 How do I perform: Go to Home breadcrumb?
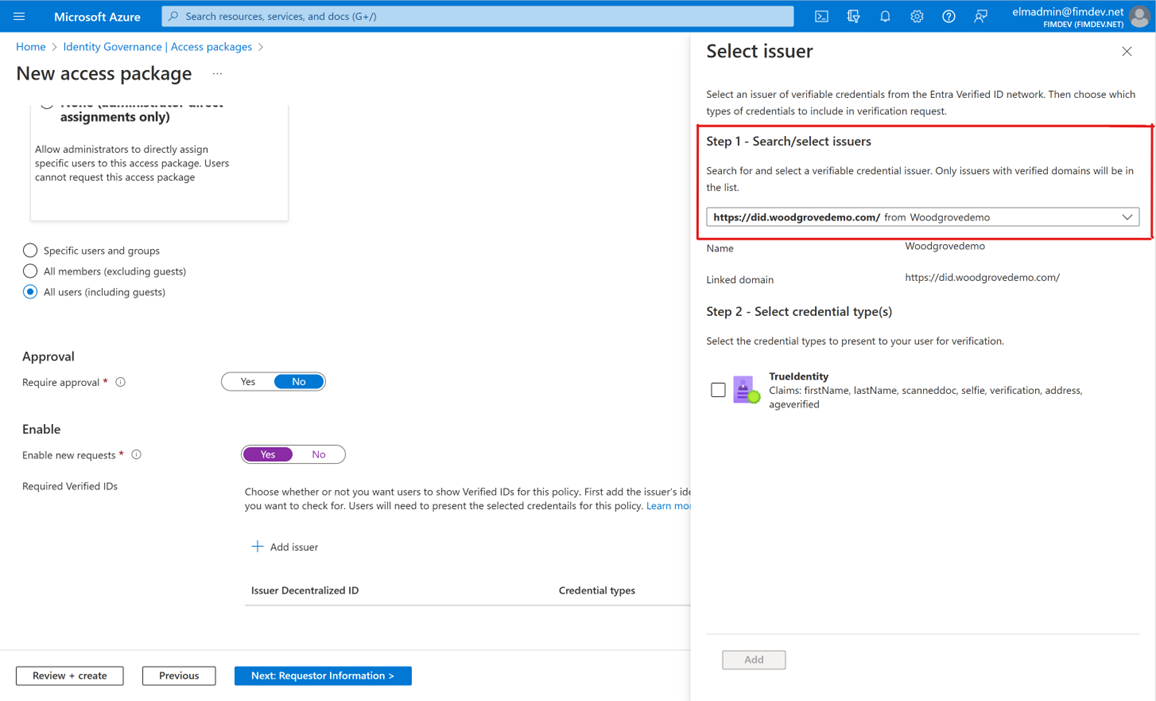(x=30, y=47)
